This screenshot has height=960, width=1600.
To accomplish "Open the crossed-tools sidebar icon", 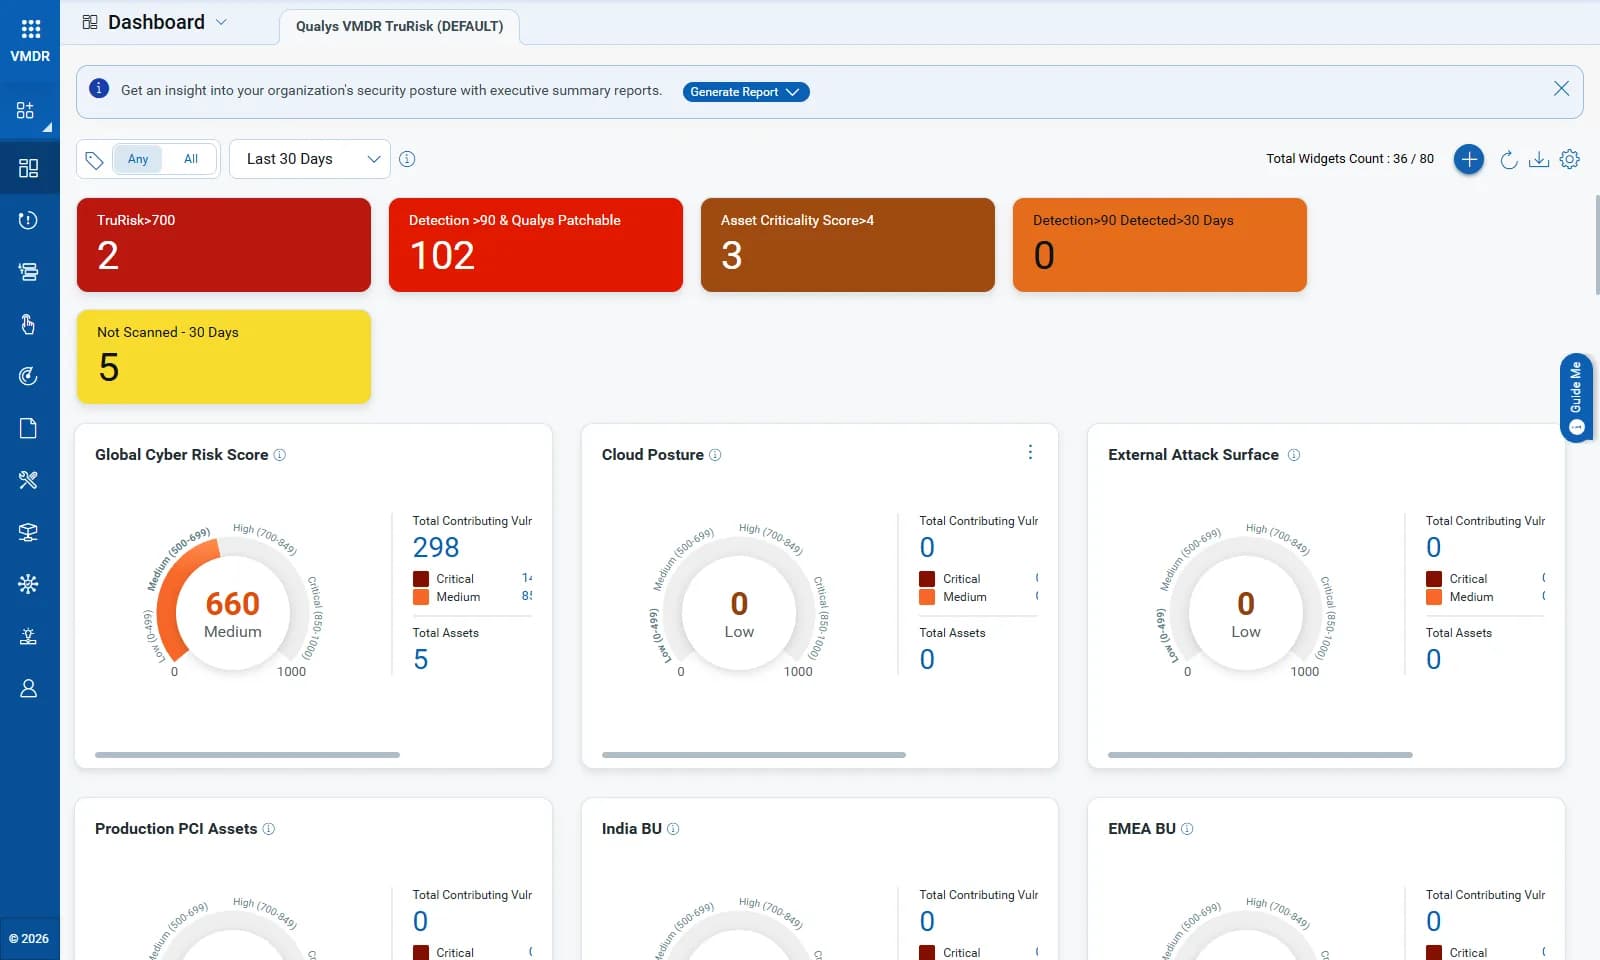I will pyautogui.click(x=28, y=480).
